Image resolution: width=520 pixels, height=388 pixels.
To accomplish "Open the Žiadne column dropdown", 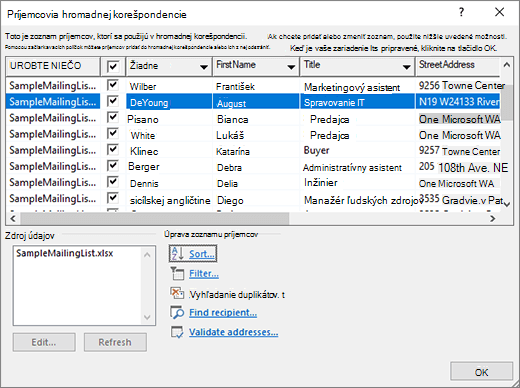I will [x=204, y=67].
